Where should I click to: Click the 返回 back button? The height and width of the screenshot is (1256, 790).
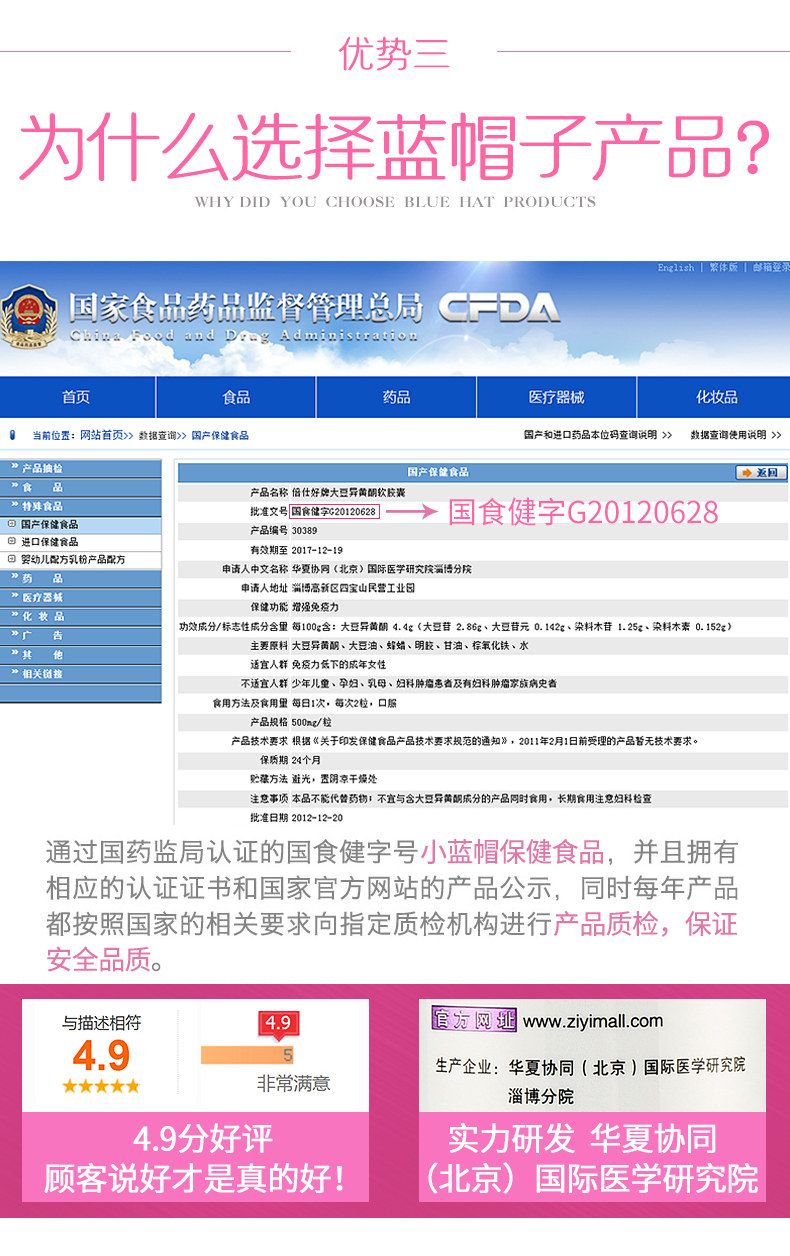click(760, 472)
